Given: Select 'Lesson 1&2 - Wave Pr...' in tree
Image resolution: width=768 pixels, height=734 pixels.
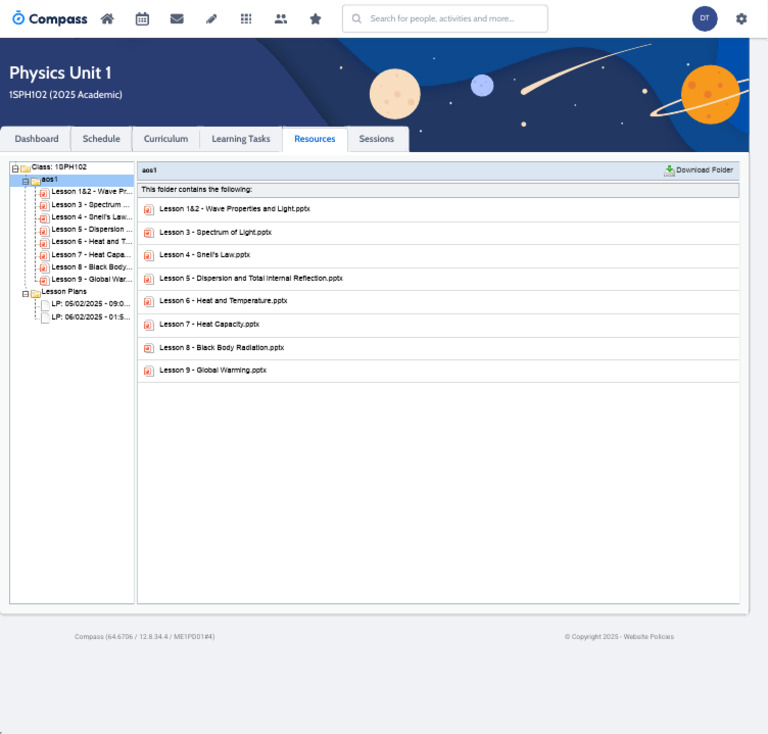Looking at the screenshot, I should tap(92, 191).
